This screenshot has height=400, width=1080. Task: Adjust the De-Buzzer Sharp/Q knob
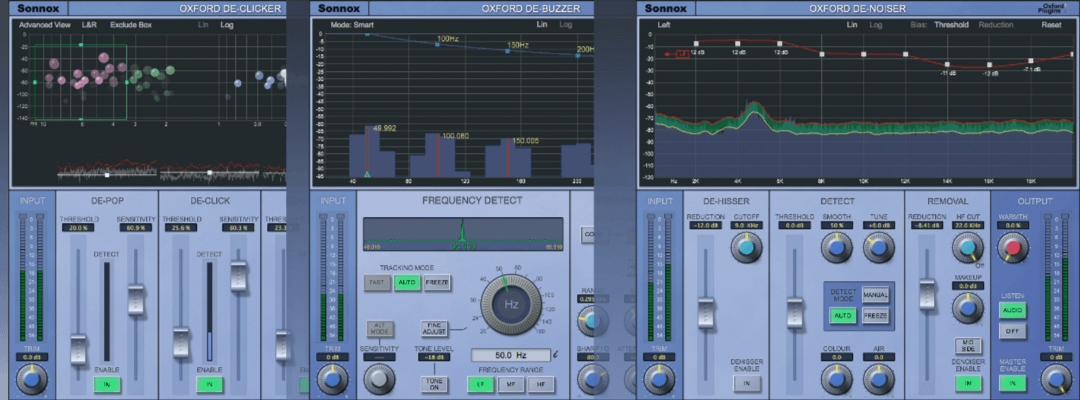point(590,379)
